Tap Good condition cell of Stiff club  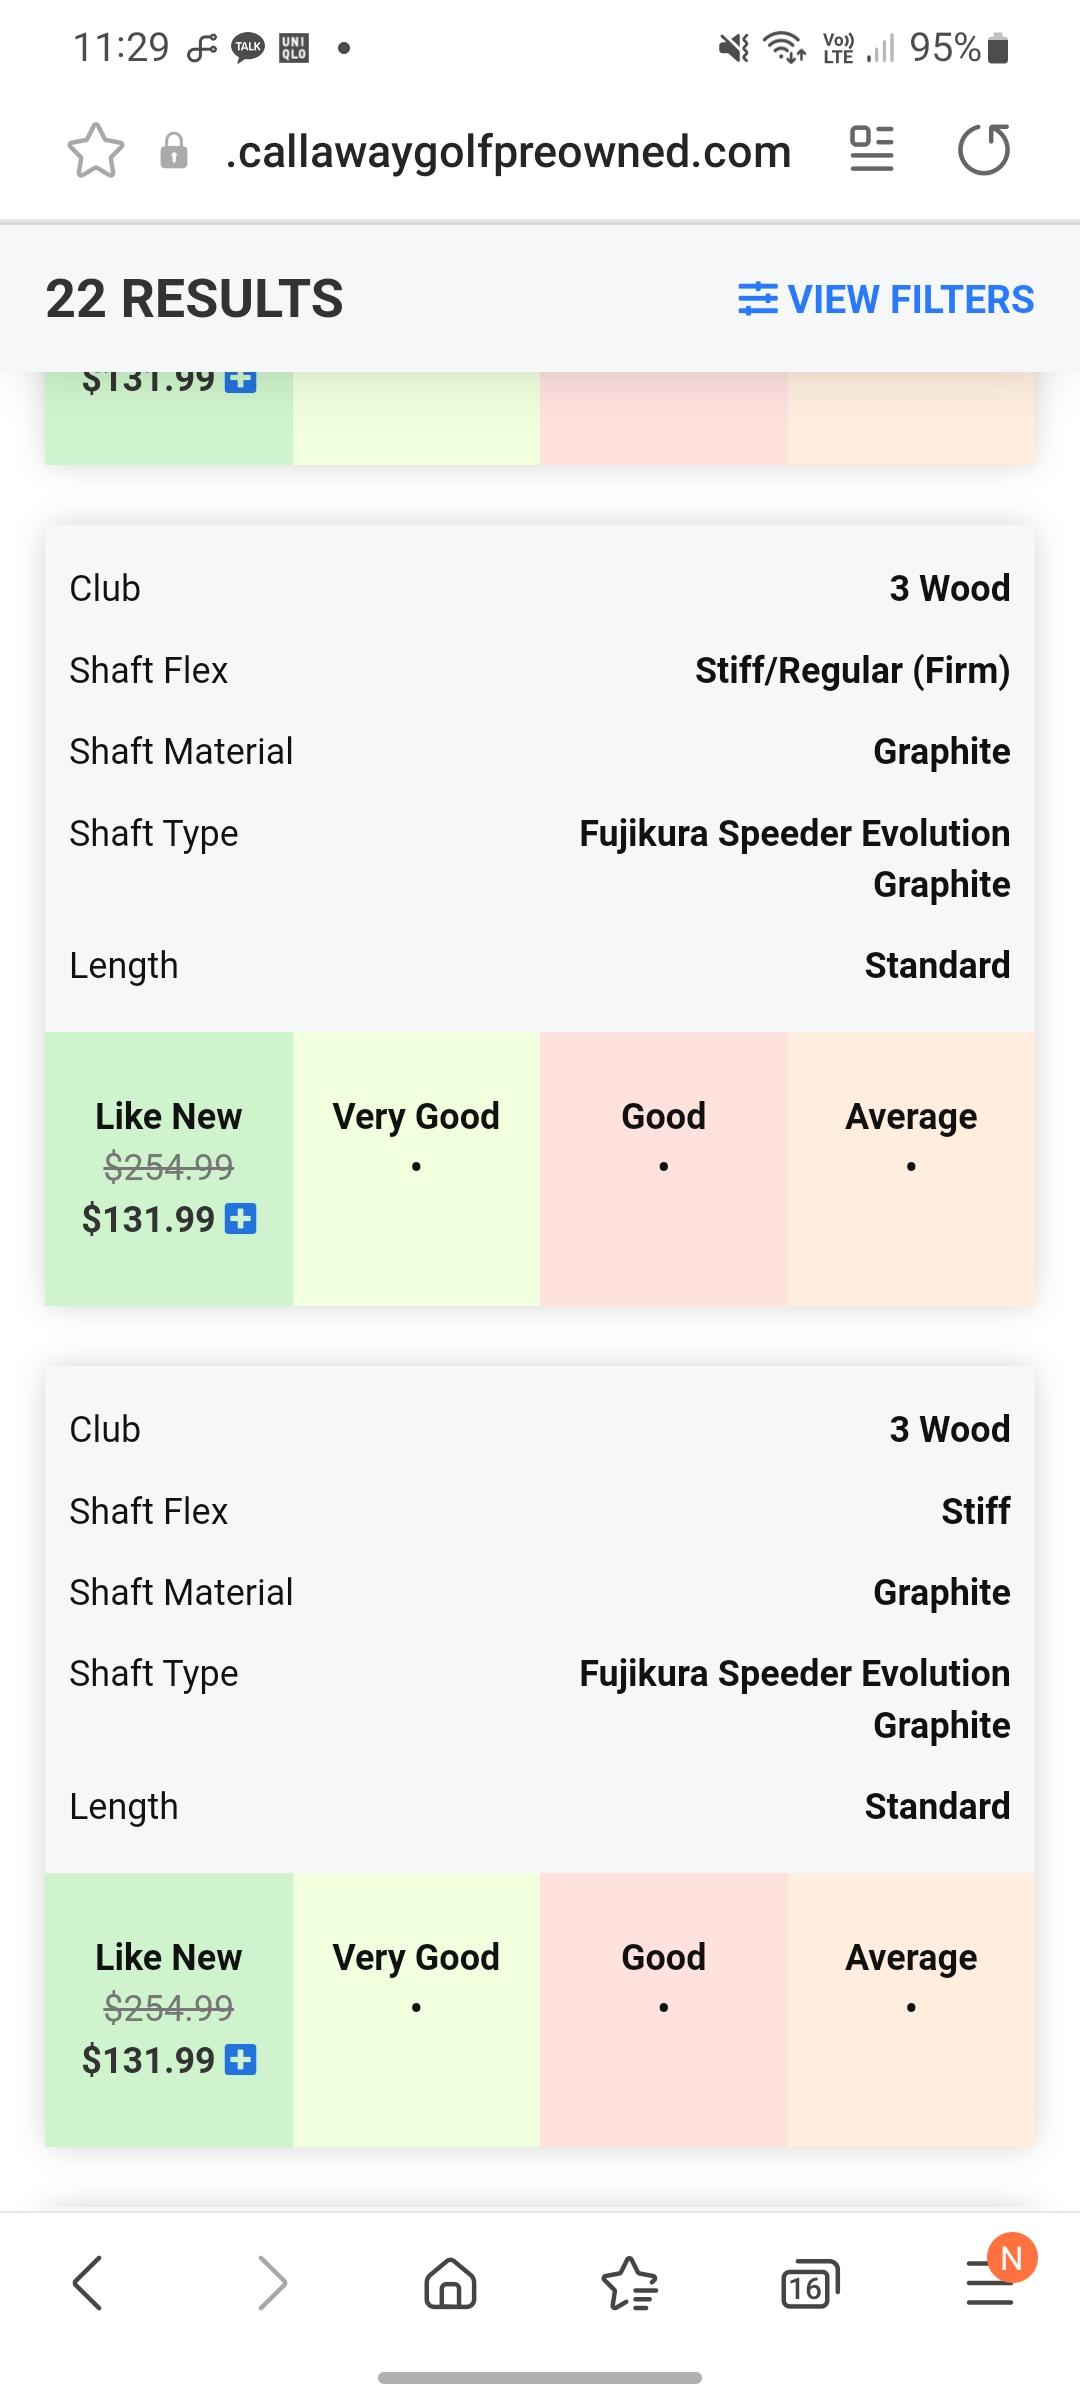(663, 2007)
